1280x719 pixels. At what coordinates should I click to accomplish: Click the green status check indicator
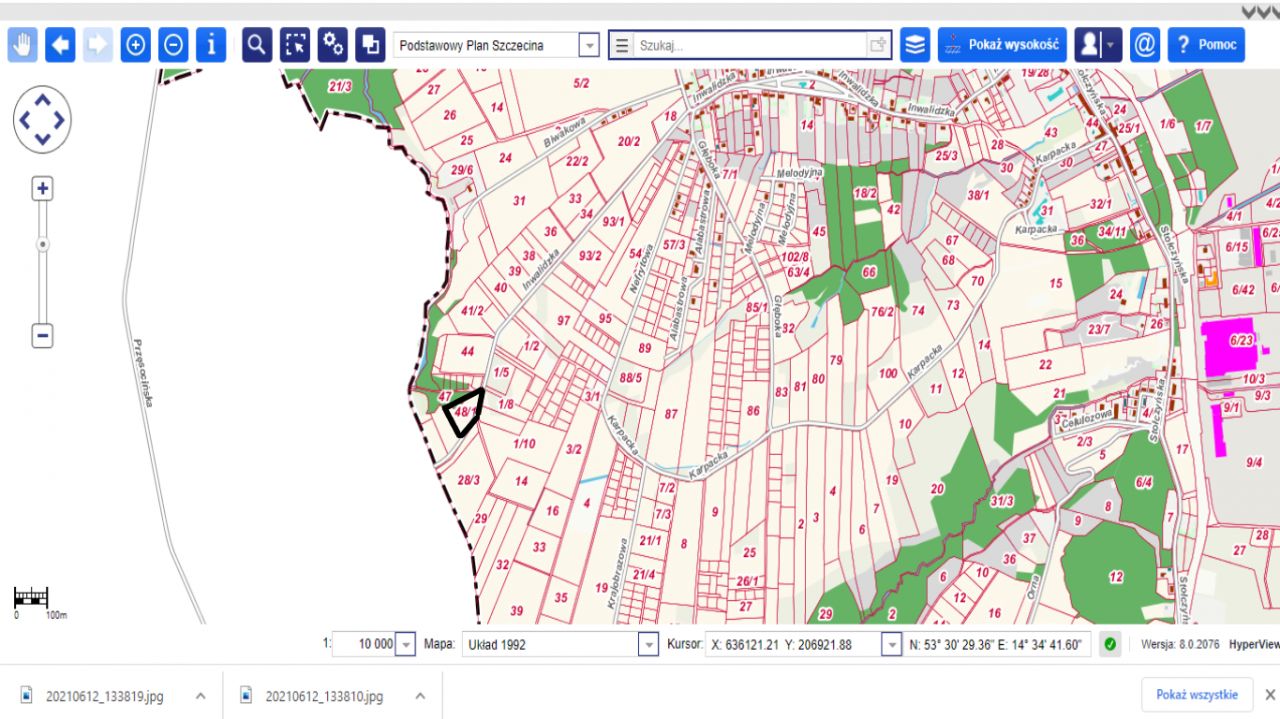coord(1110,645)
